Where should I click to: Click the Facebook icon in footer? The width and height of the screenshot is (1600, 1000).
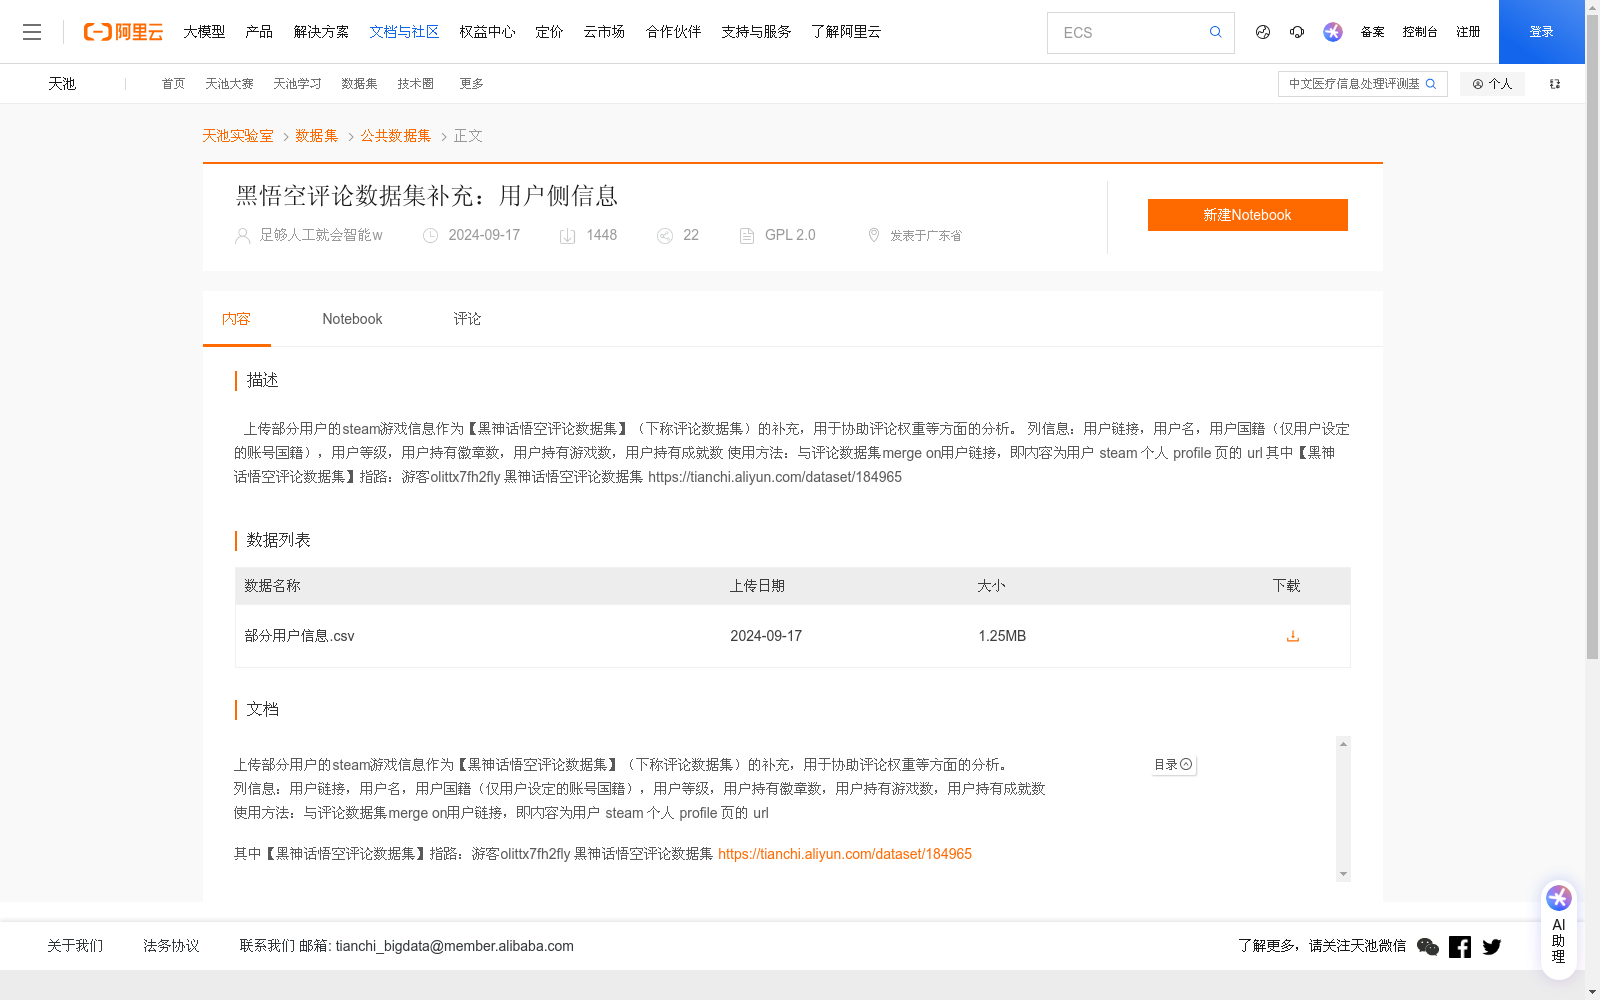(1460, 947)
